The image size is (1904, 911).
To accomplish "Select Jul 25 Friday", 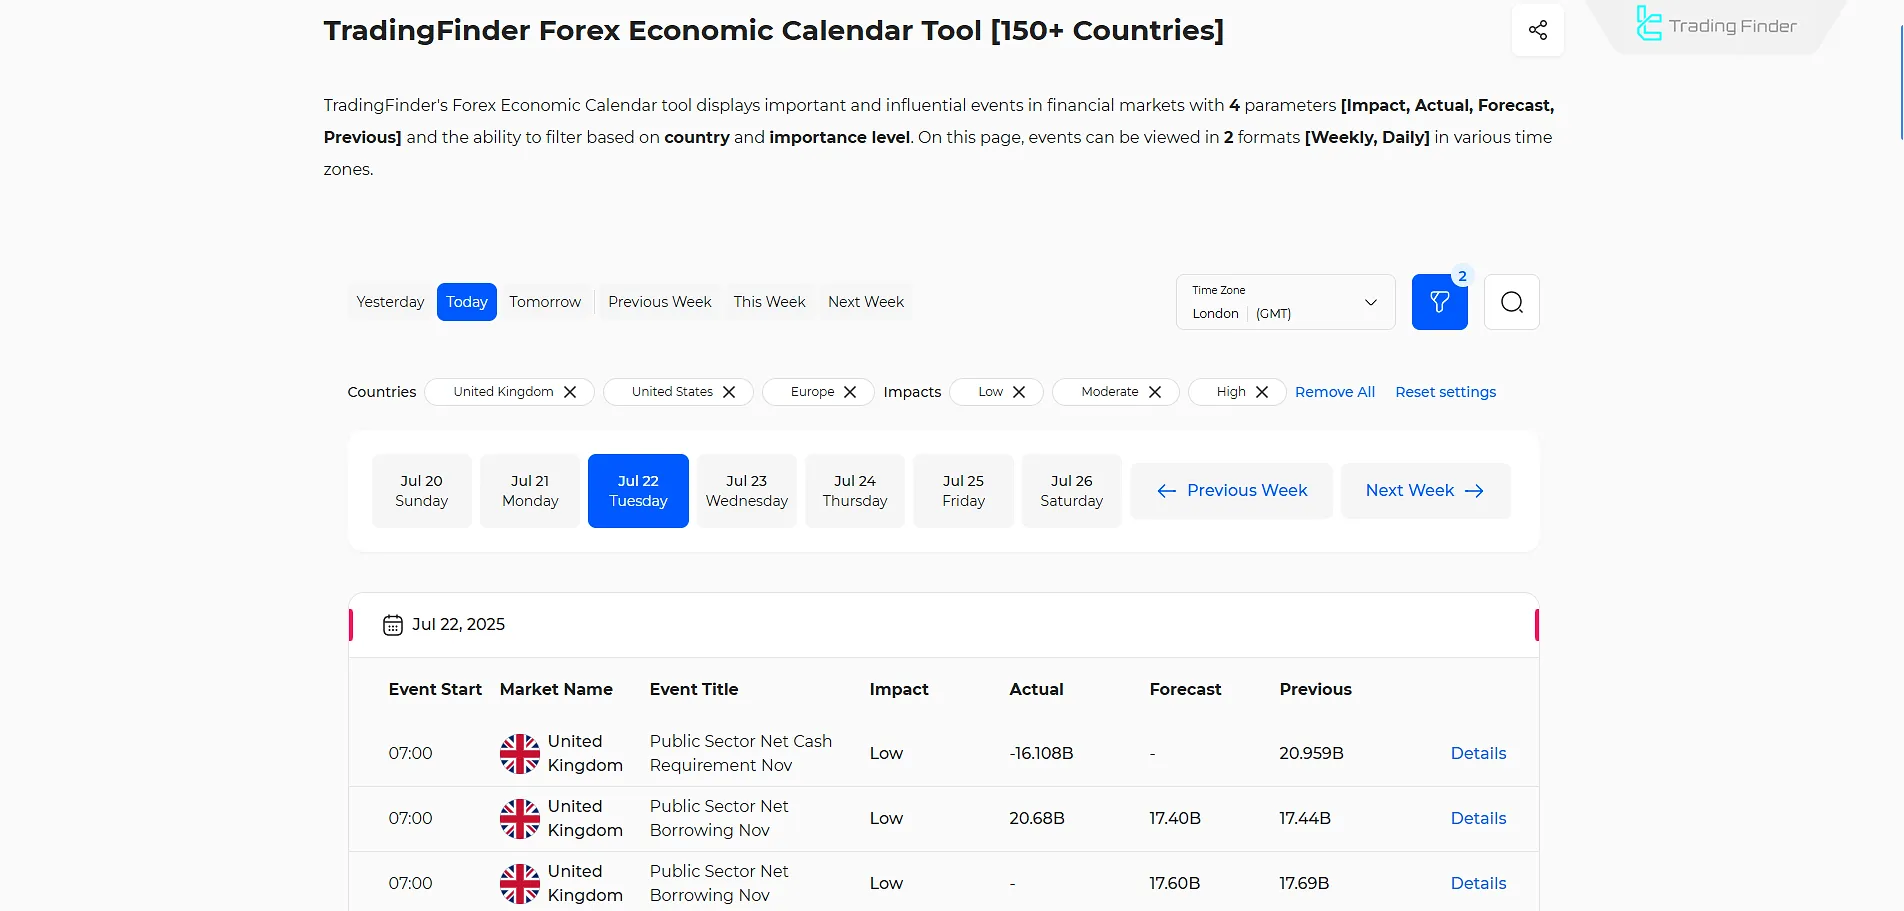I will pyautogui.click(x=964, y=491).
